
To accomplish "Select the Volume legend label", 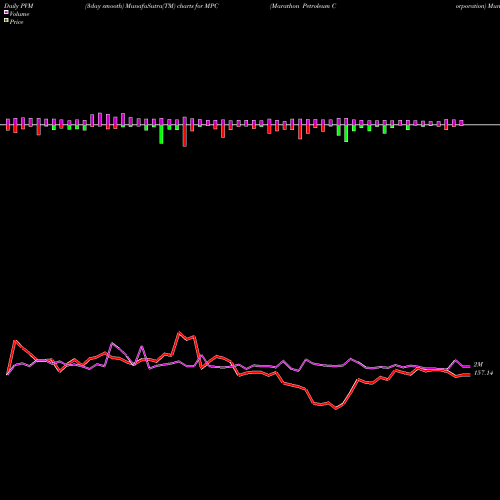I will [x=19, y=14].
